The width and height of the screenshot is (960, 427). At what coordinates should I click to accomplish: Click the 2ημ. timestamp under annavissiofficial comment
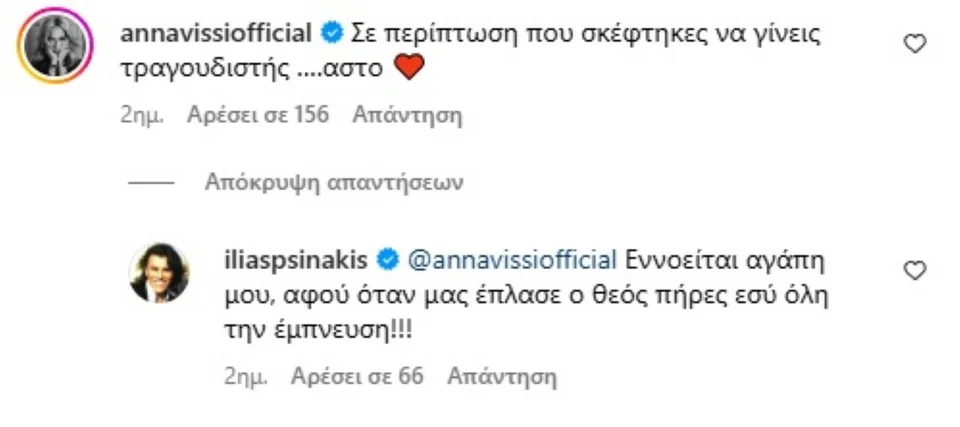[141, 115]
